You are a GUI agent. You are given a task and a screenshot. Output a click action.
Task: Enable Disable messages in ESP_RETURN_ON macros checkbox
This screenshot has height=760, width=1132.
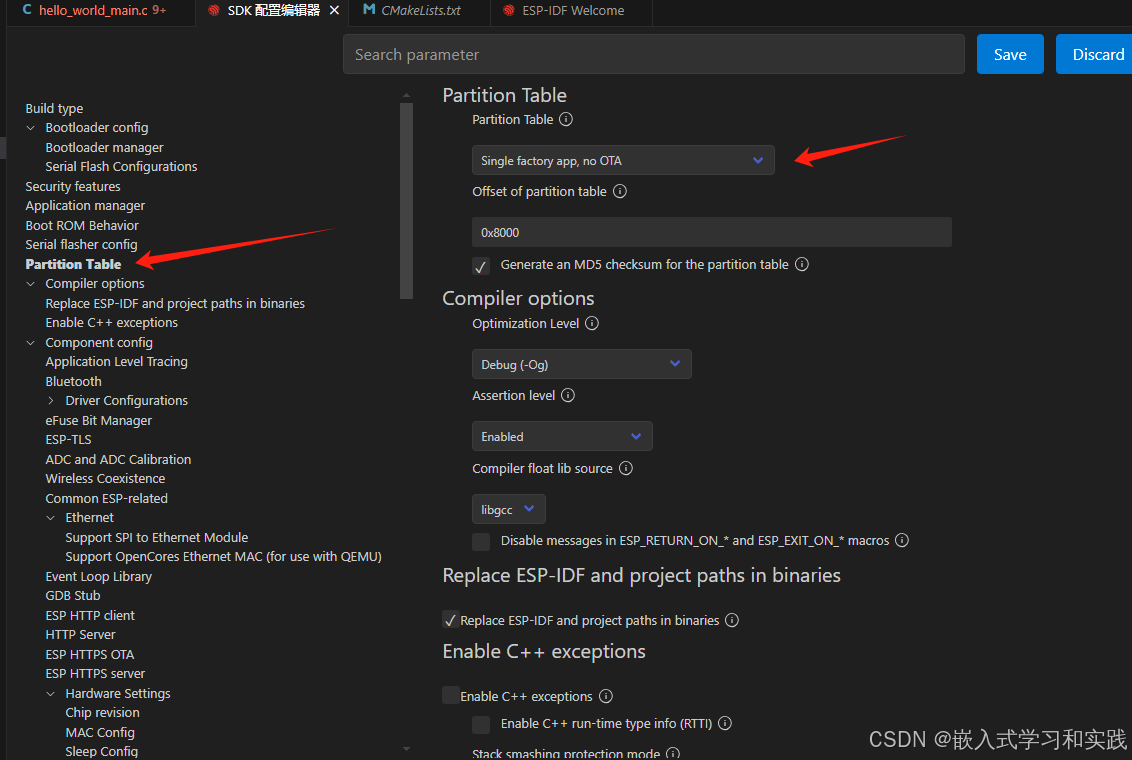481,541
